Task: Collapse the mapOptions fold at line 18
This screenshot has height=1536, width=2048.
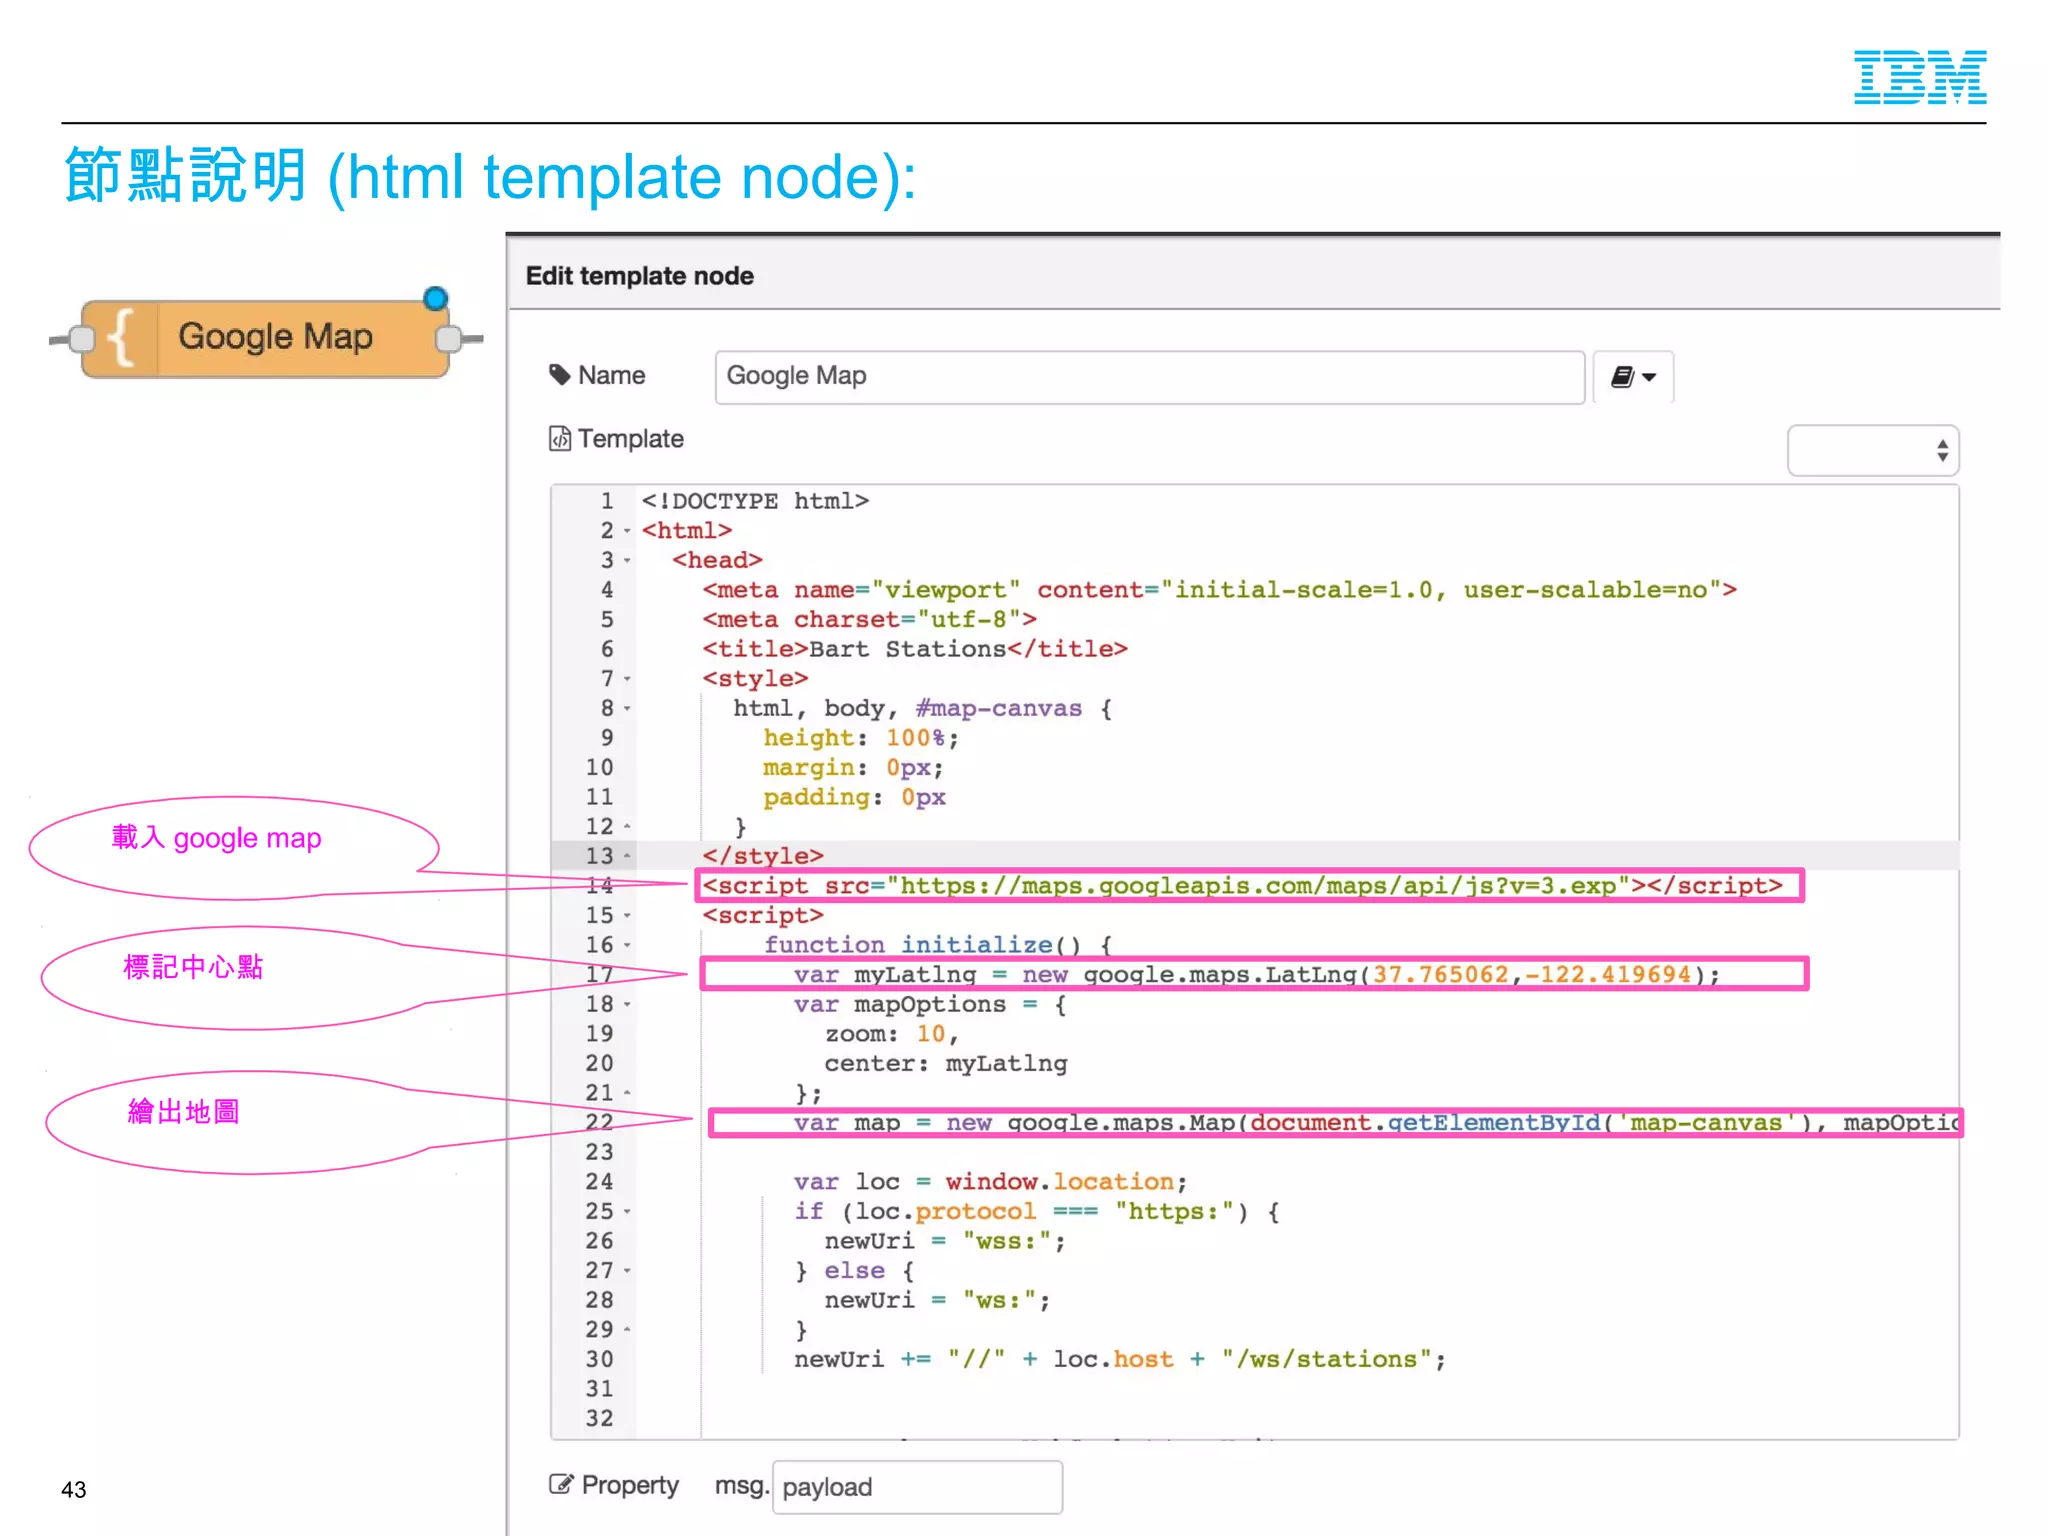Action: [627, 1004]
